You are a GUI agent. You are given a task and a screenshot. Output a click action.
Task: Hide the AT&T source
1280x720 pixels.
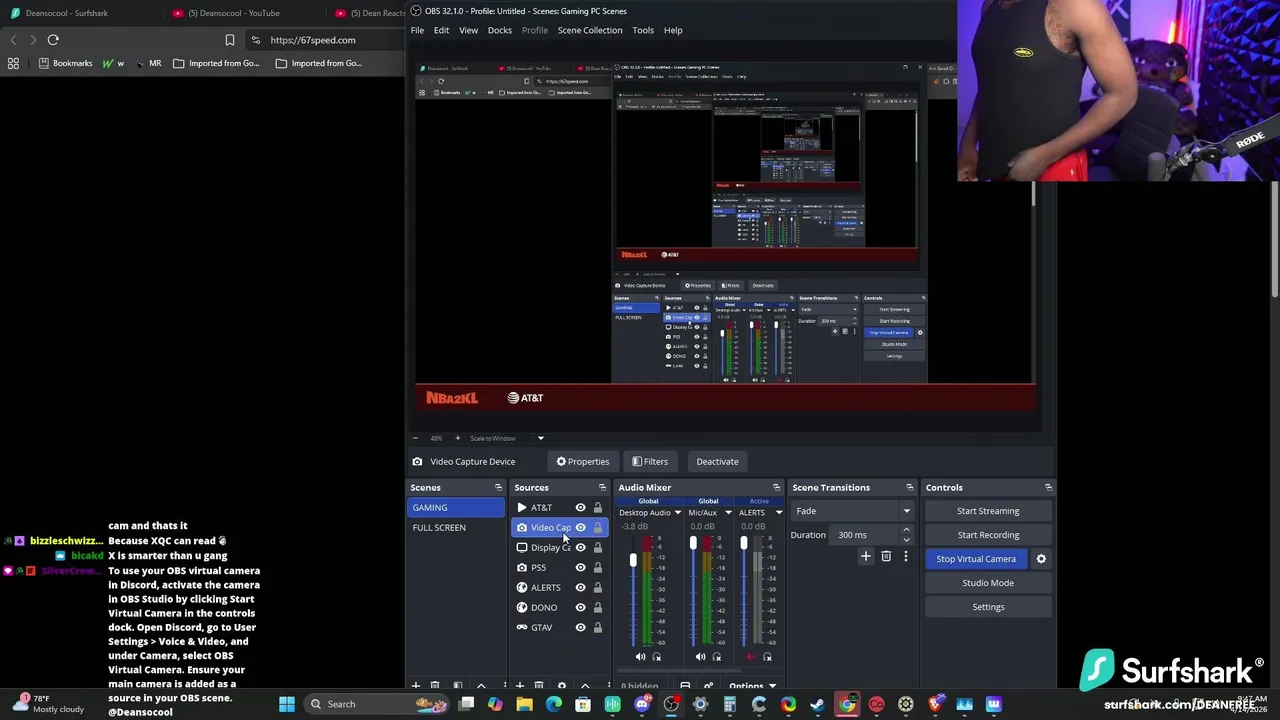click(580, 508)
